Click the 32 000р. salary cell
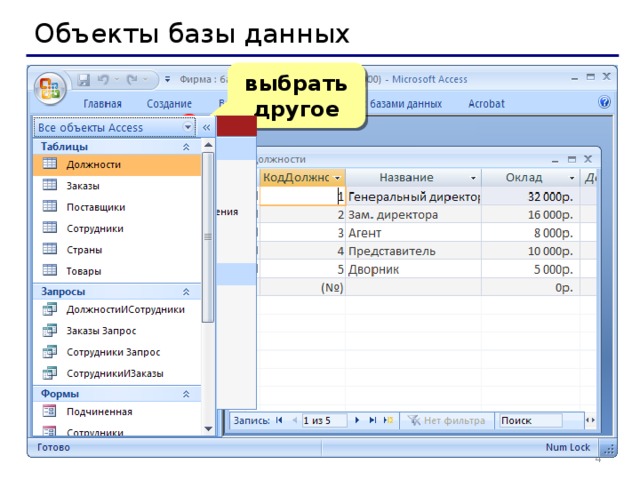640x480 pixels. [531, 197]
